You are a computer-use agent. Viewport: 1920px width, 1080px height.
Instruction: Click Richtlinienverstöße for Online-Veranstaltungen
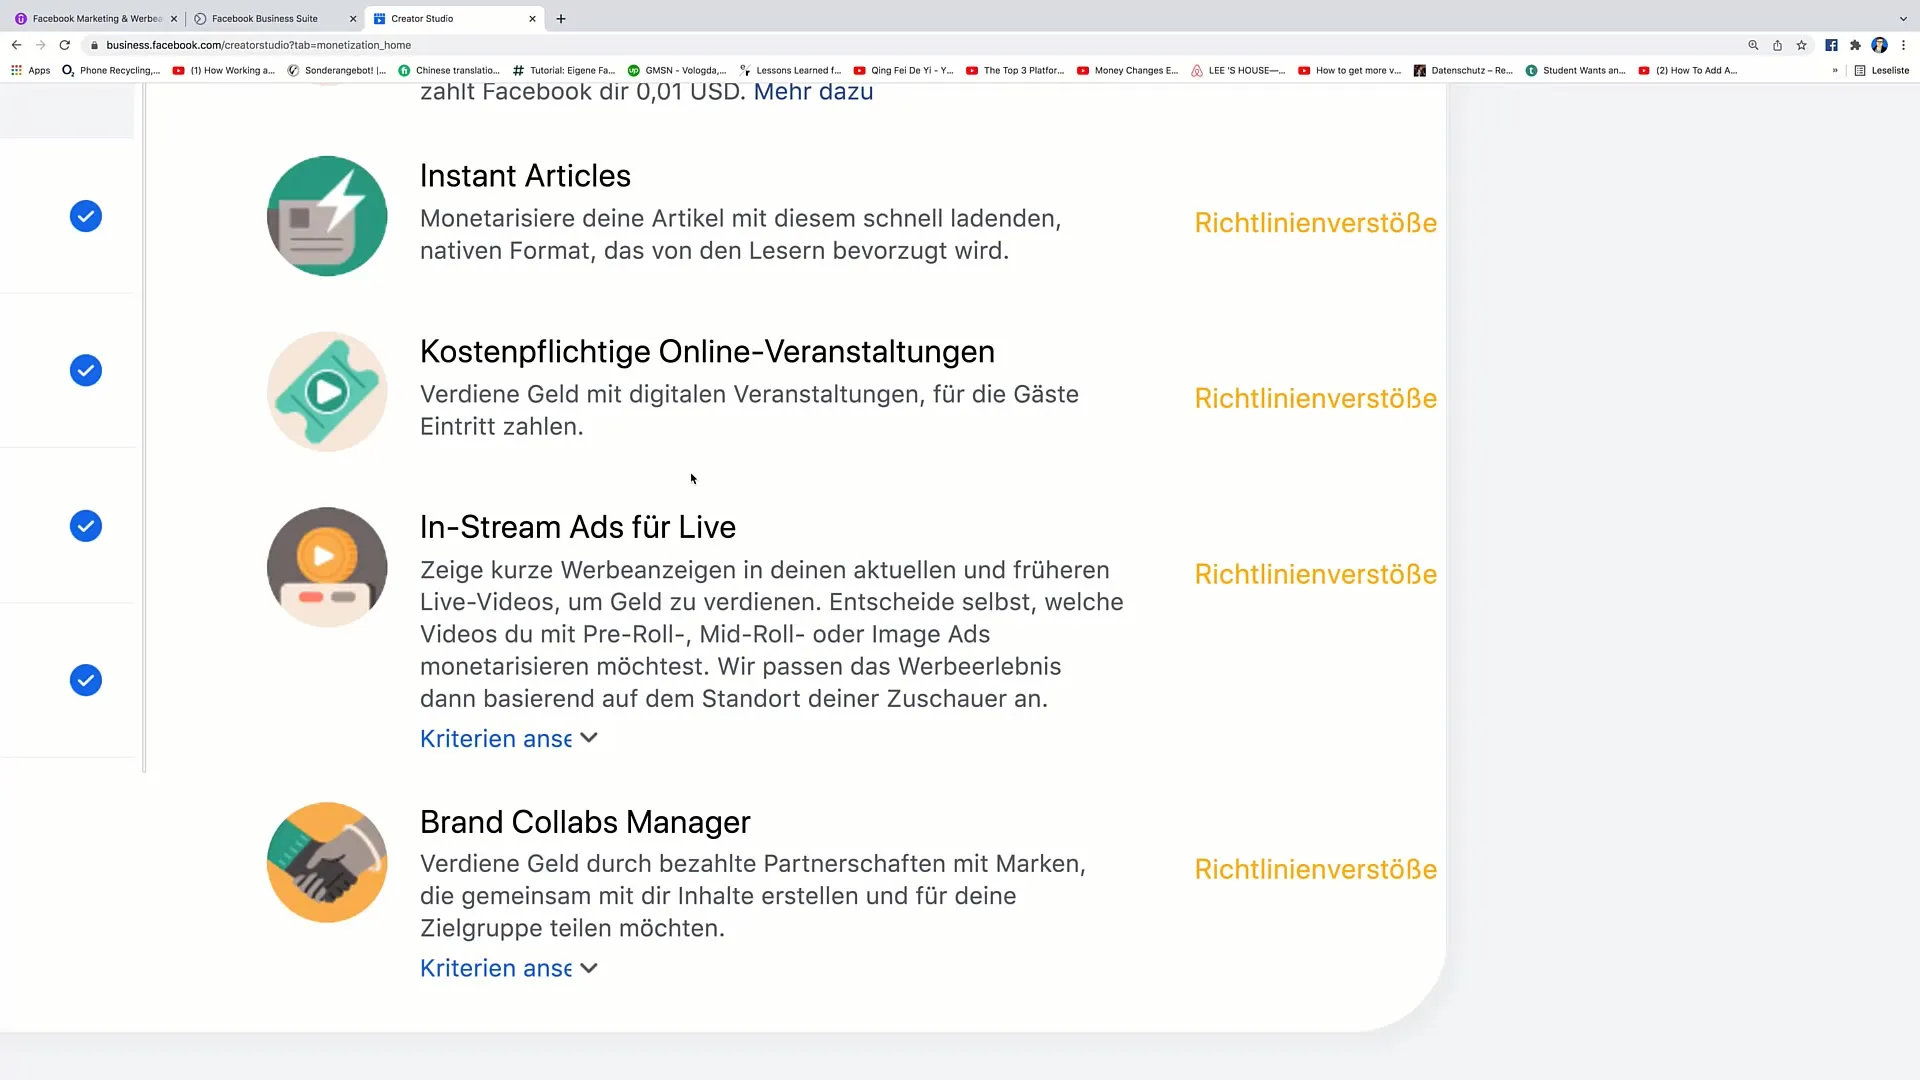point(1315,397)
